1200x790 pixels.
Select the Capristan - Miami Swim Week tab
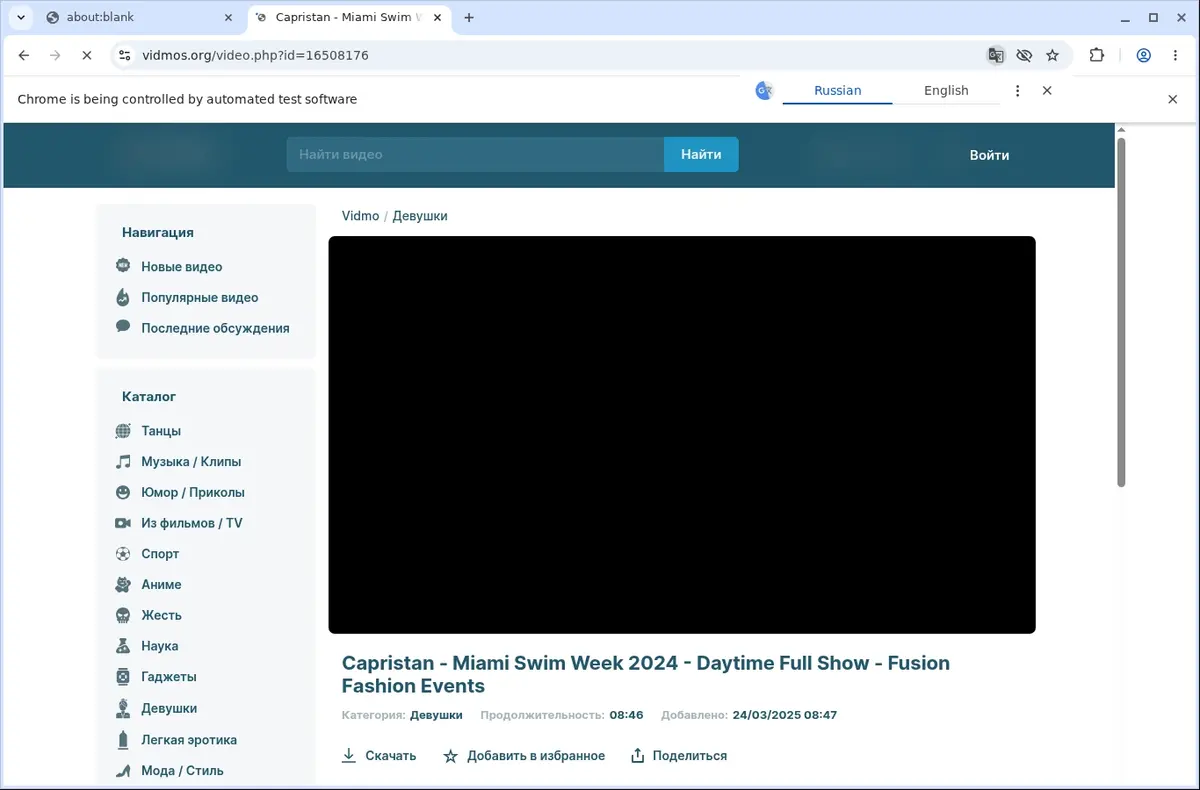point(350,17)
